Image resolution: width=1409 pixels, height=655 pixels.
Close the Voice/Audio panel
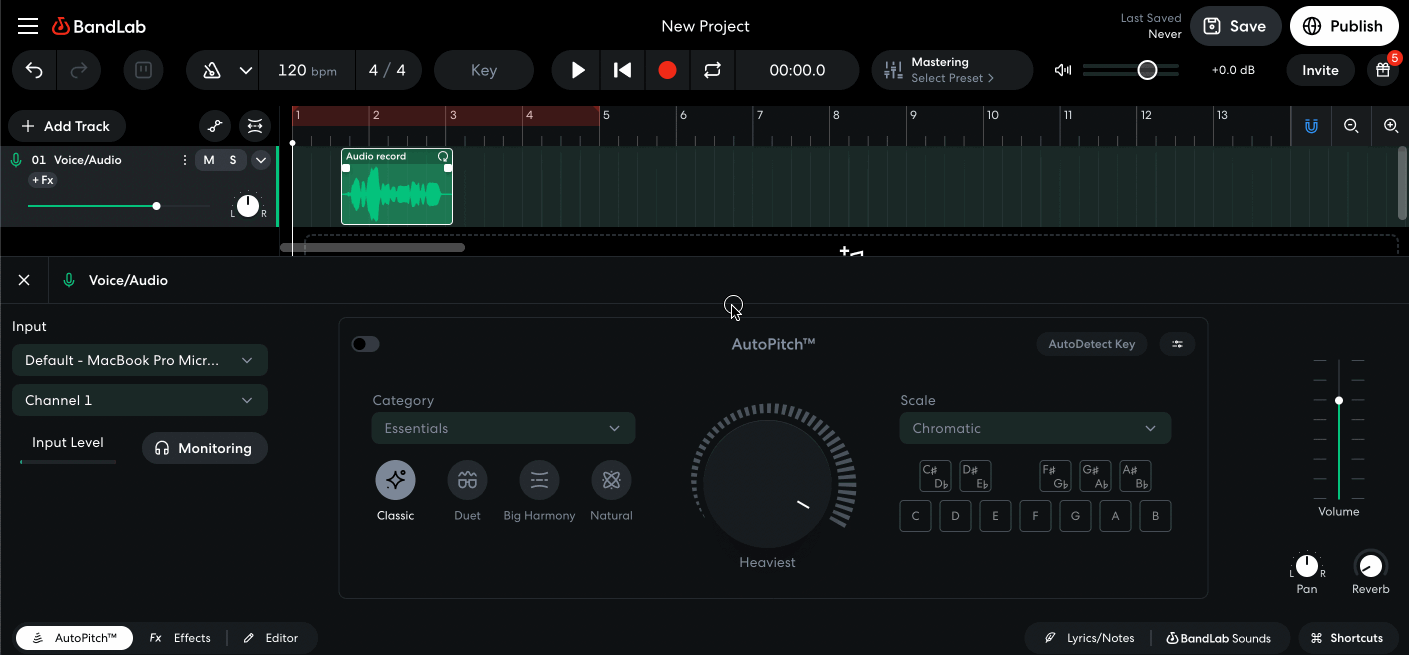tap(24, 280)
